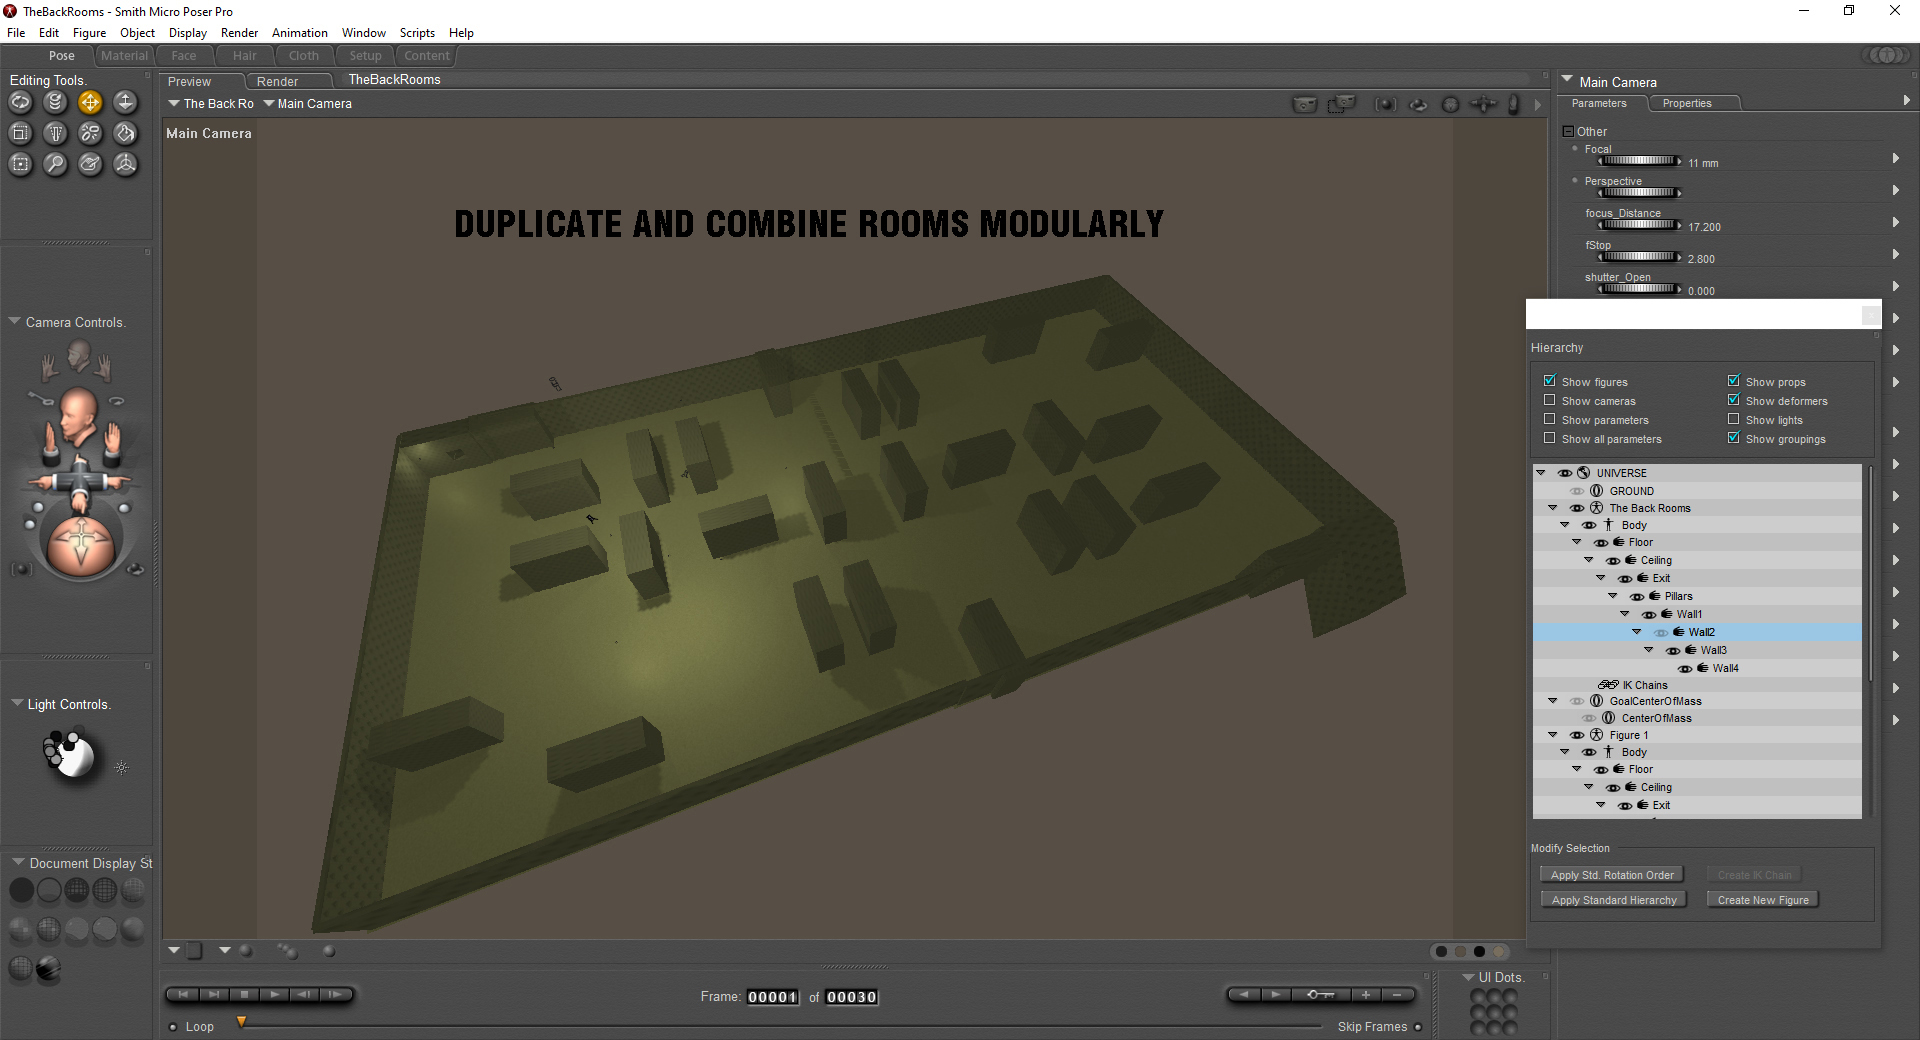
Task: Collapse the Camera Controls panel
Action: pos(14,322)
